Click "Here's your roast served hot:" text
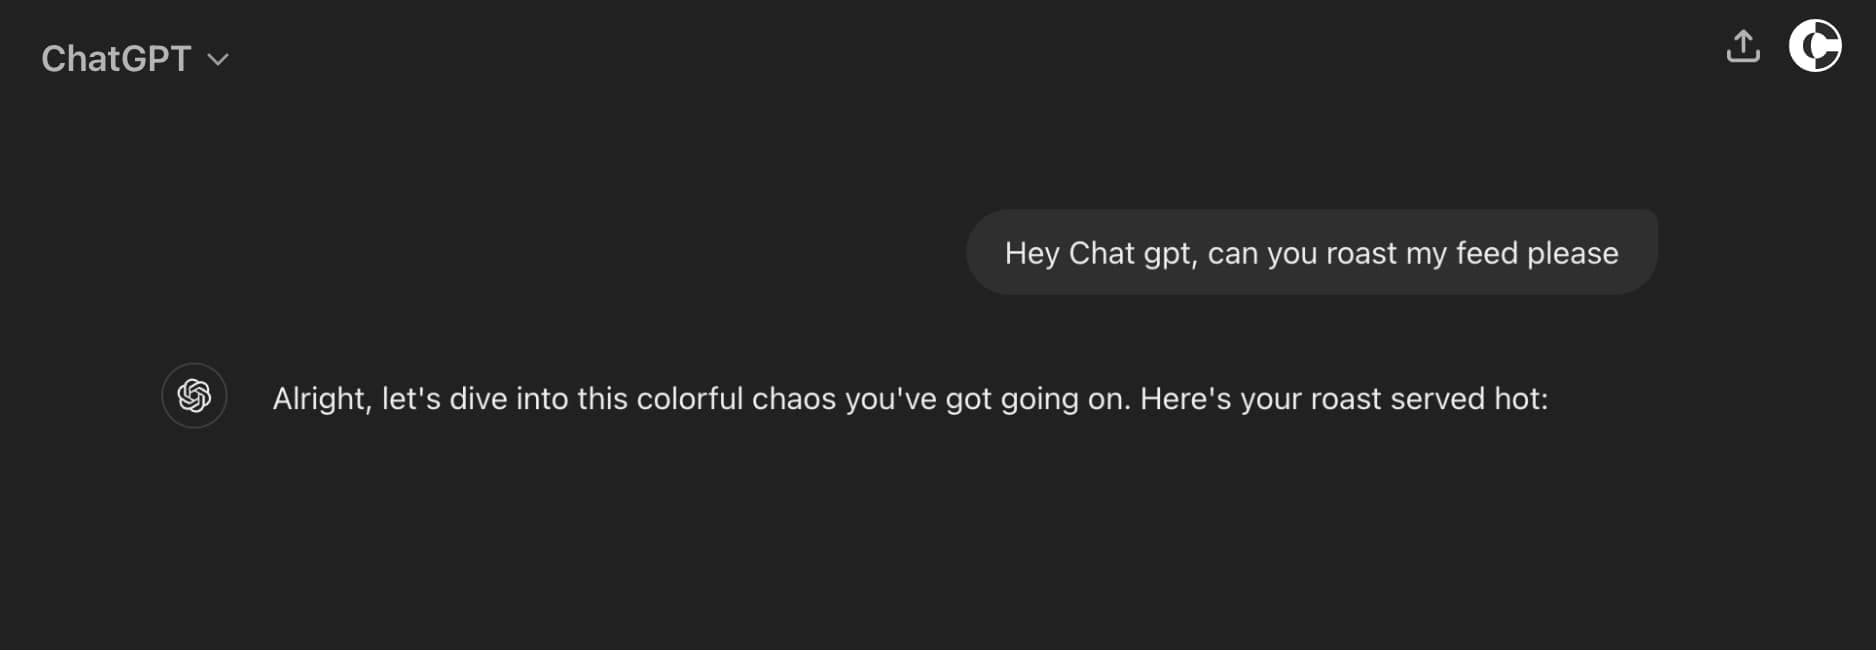The width and height of the screenshot is (1876, 650). tap(1344, 398)
